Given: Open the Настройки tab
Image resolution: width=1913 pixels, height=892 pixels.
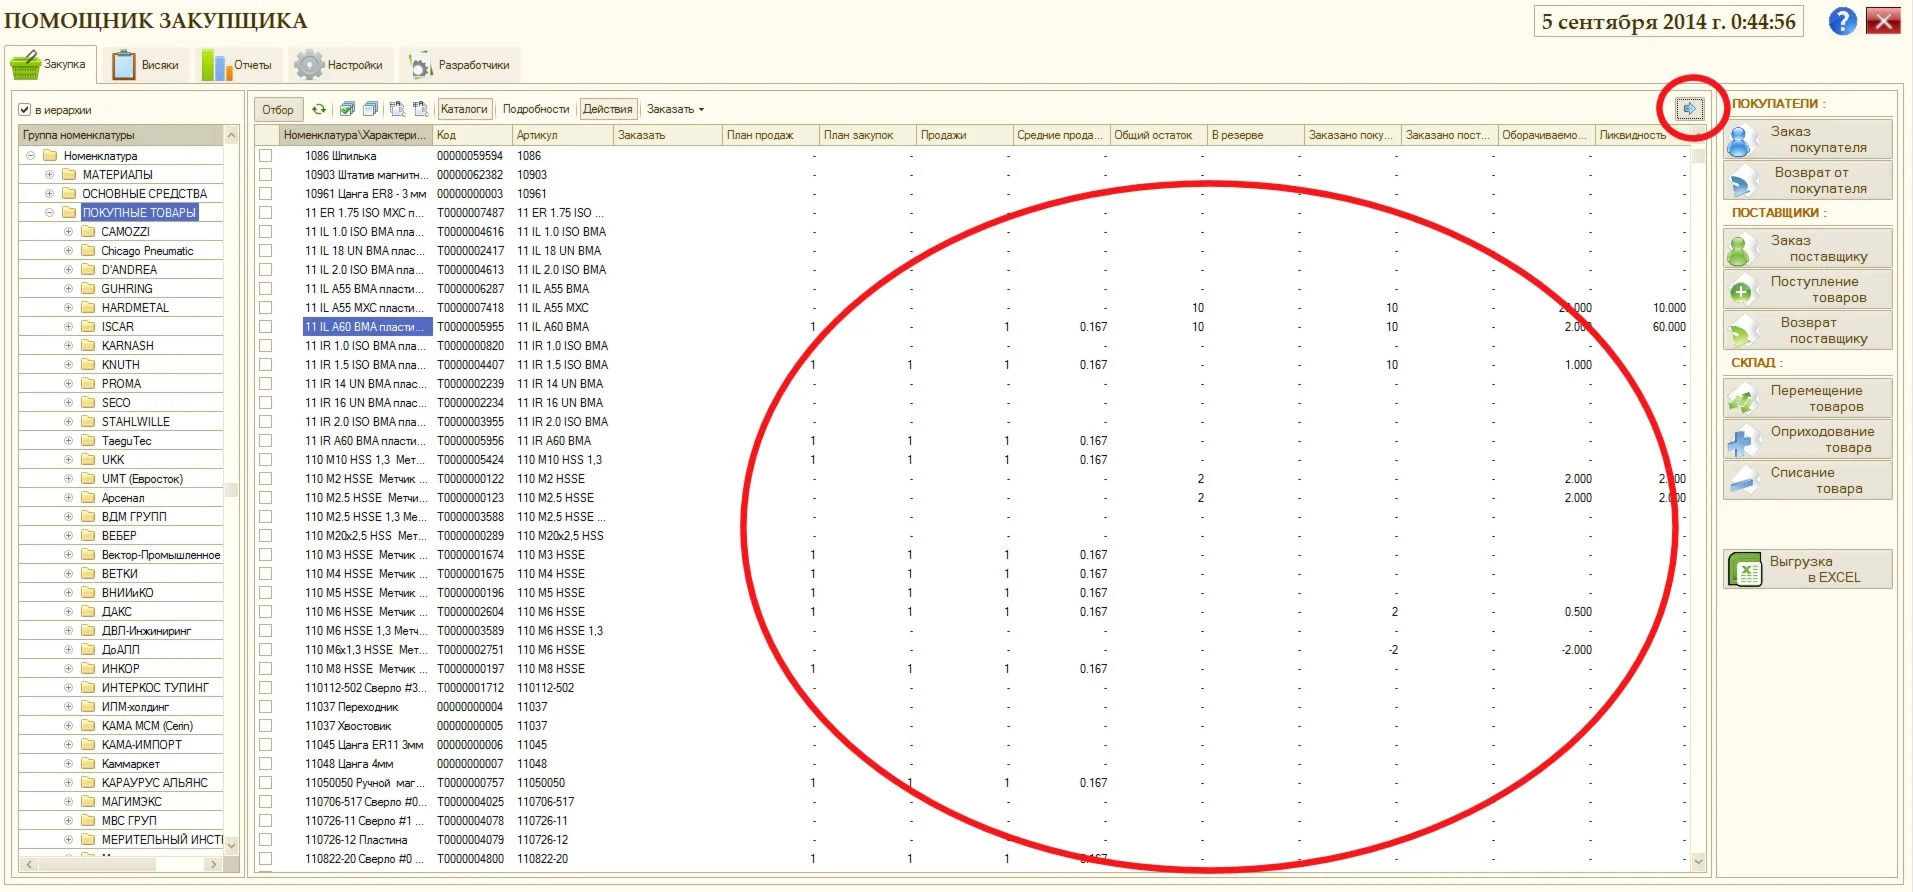Looking at the screenshot, I should 340,65.
